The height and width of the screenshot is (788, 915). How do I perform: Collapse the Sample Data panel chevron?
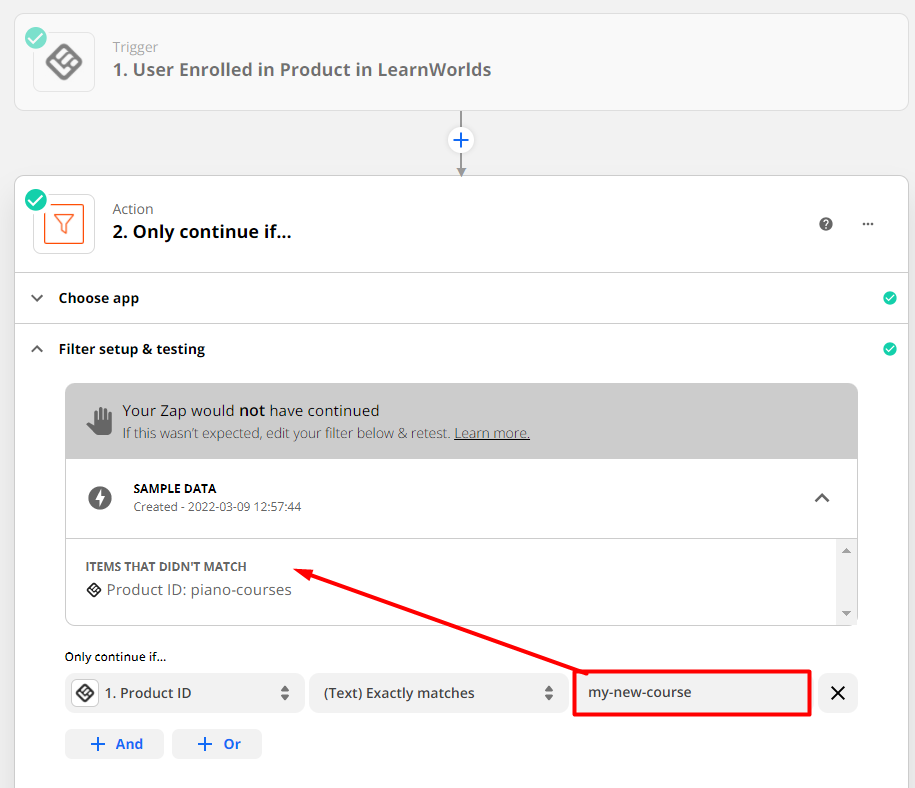[x=822, y=498]
